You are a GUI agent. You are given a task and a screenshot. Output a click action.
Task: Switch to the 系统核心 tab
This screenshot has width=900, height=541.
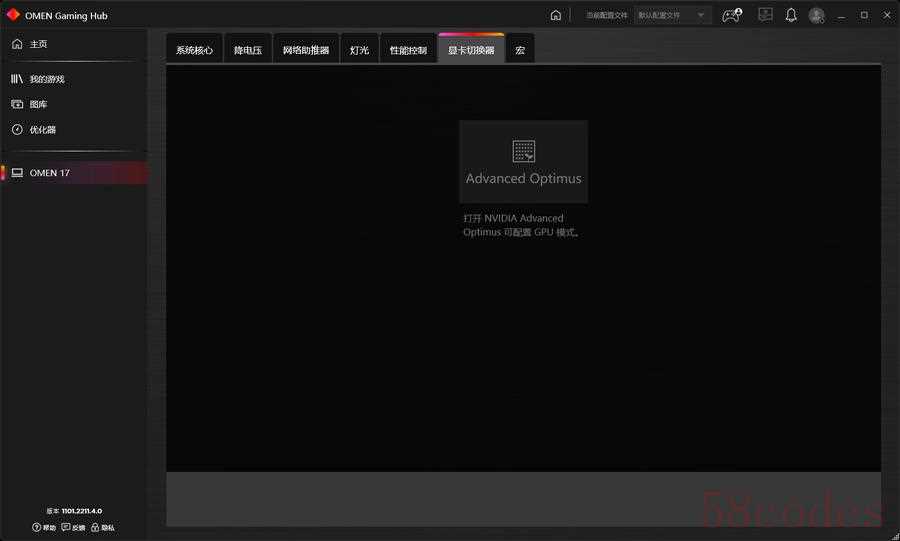pyautogui.click(x=194, y=50)
